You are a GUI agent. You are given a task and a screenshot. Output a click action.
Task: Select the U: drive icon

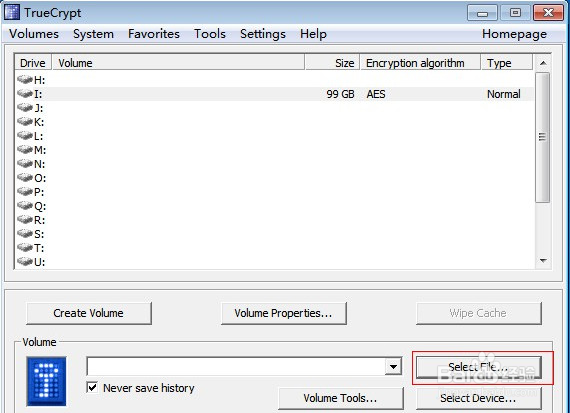[25, 261]
